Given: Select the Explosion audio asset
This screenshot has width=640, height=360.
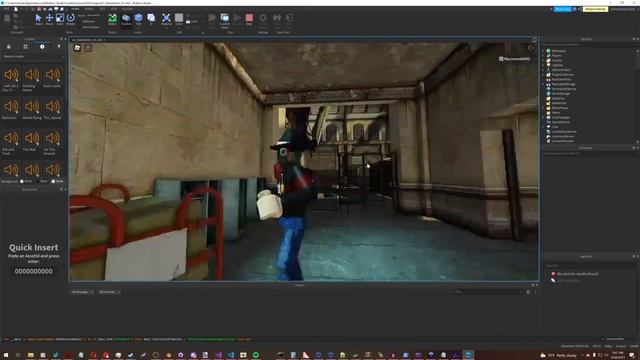Looking at the screenshot, I should [11, 107].
